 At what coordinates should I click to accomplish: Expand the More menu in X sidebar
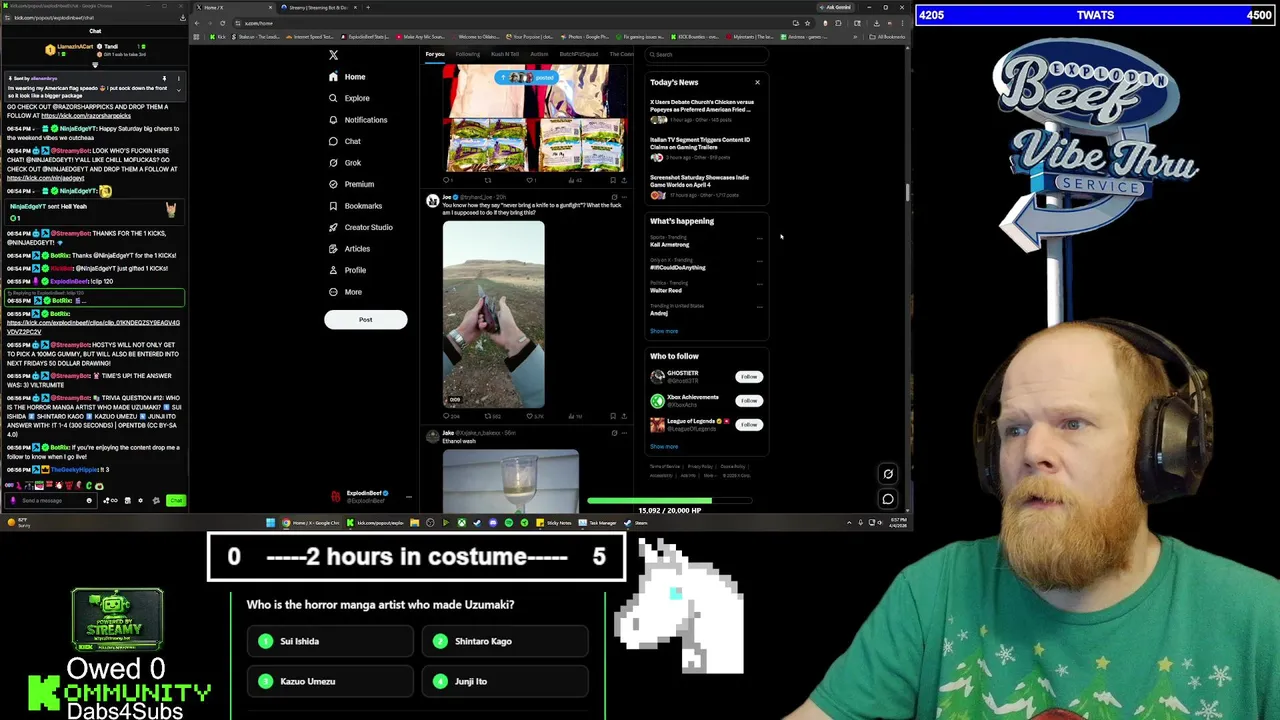345,292
